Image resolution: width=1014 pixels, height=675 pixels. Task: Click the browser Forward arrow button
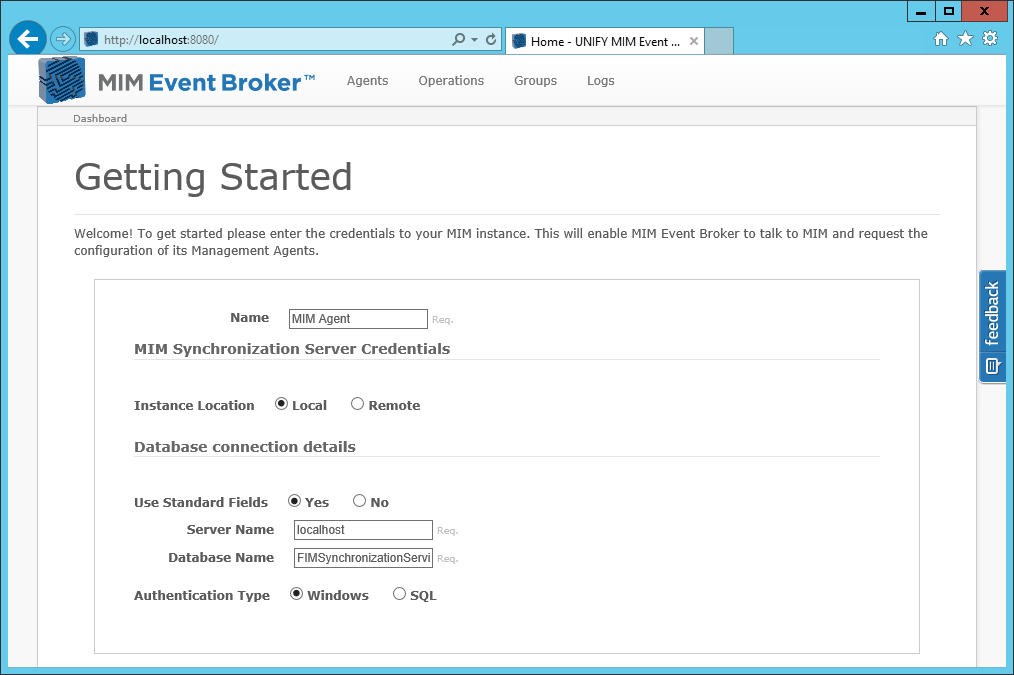coord(63,39)
